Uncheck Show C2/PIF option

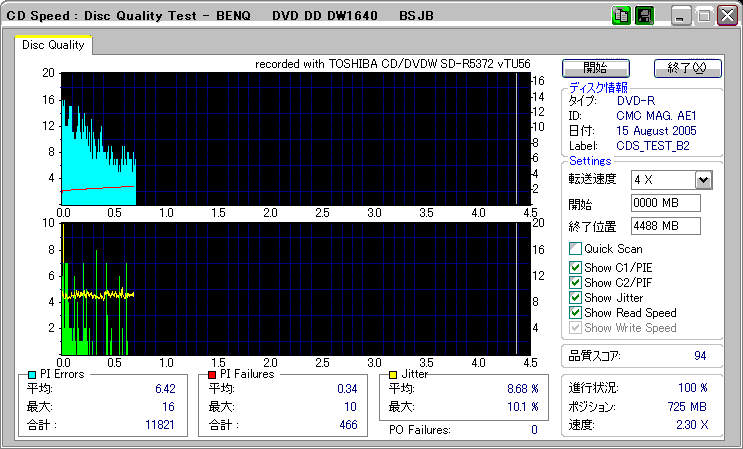(x=575, y=283)
